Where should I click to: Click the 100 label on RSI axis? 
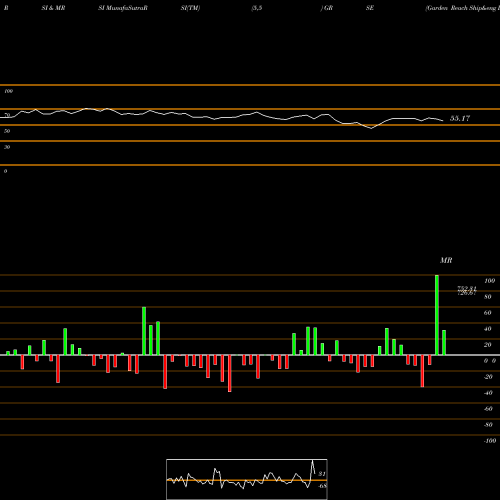pyautogui.click(x=9, y=91)
